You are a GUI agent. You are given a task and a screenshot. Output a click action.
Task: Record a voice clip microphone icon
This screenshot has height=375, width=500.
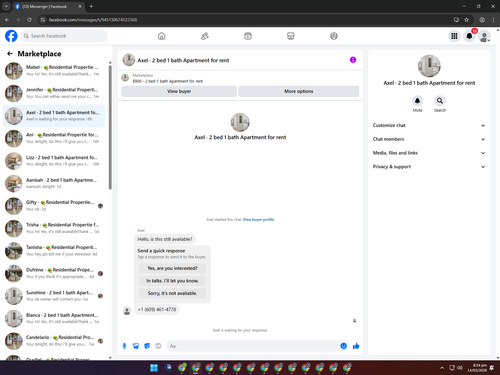[124, 346]
